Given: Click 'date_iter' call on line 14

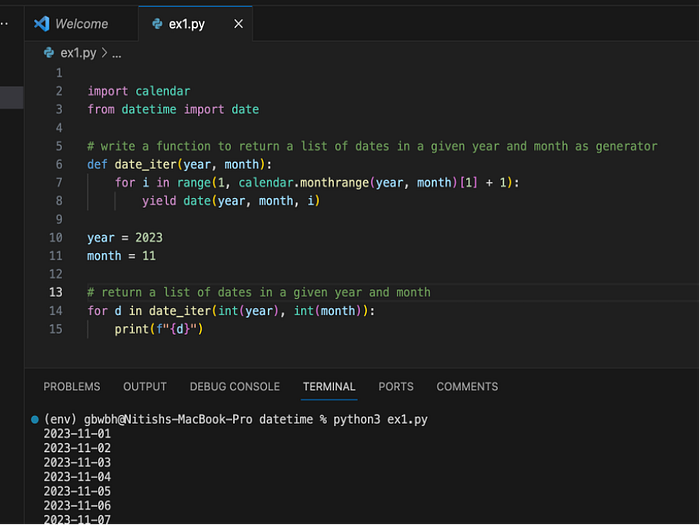Looking at the screenshot, I should pos(180,311).
